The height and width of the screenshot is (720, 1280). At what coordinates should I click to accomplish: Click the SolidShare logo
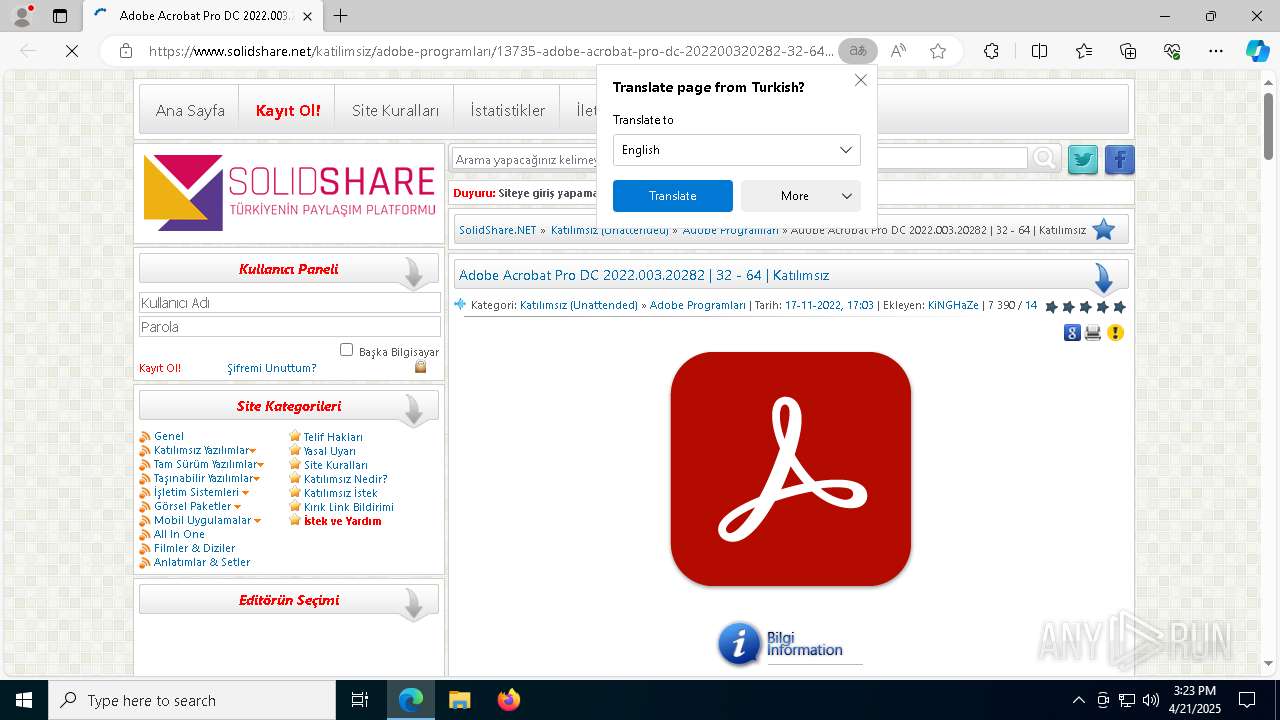click(x=289, y=192)
